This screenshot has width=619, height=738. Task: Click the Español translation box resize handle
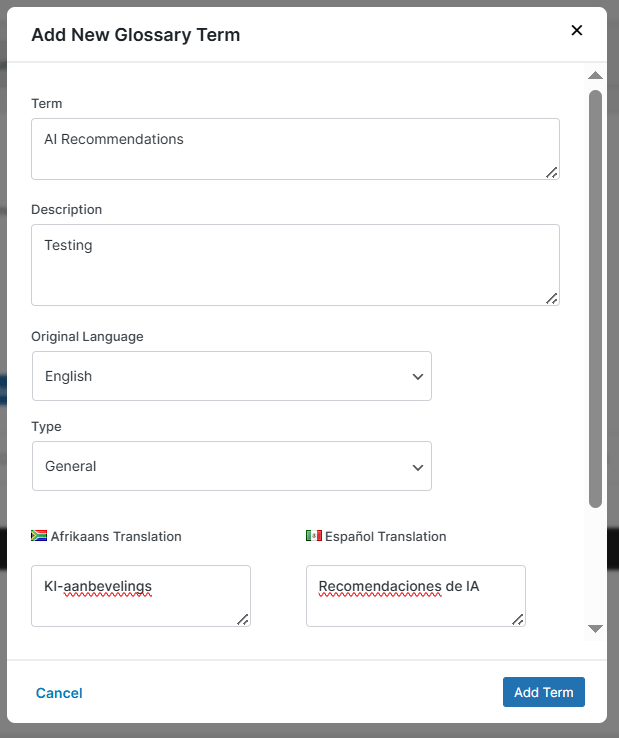[x=517, y=619]
